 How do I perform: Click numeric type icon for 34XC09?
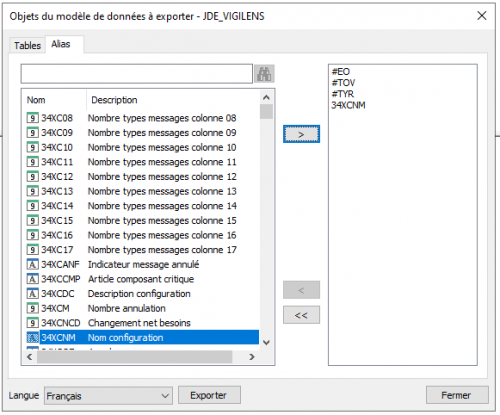click(x=32, y=133)
